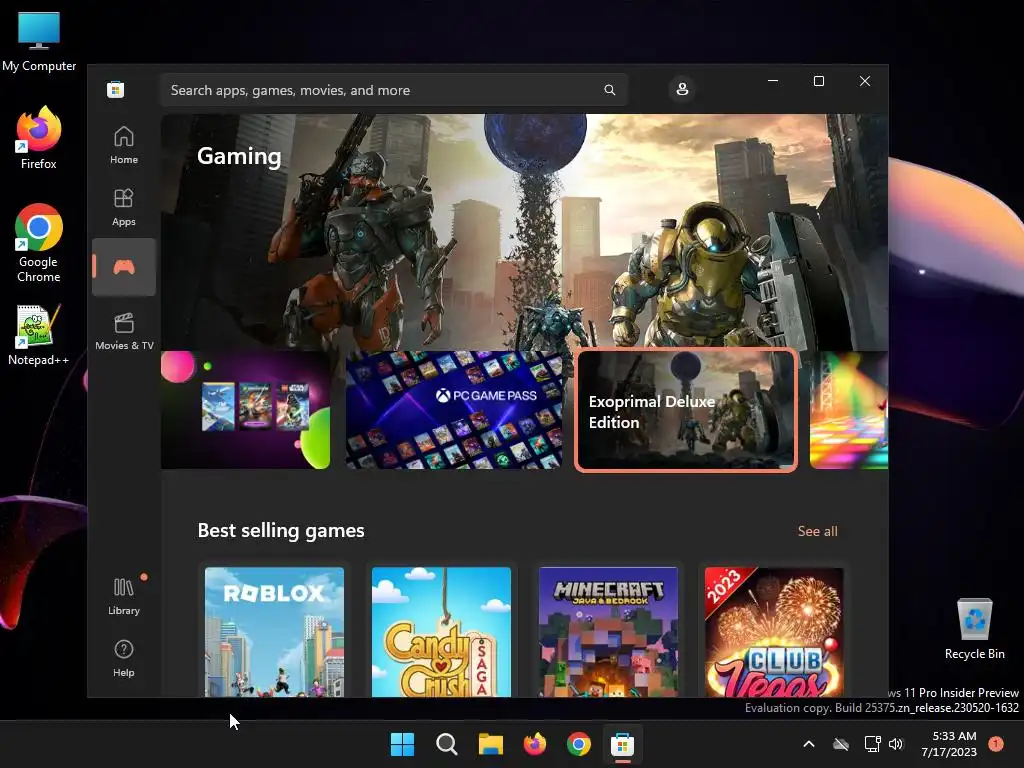Open the Library in Store sidebar
The height and width of the screenshot is (768, 1024).
pos(123,596)
